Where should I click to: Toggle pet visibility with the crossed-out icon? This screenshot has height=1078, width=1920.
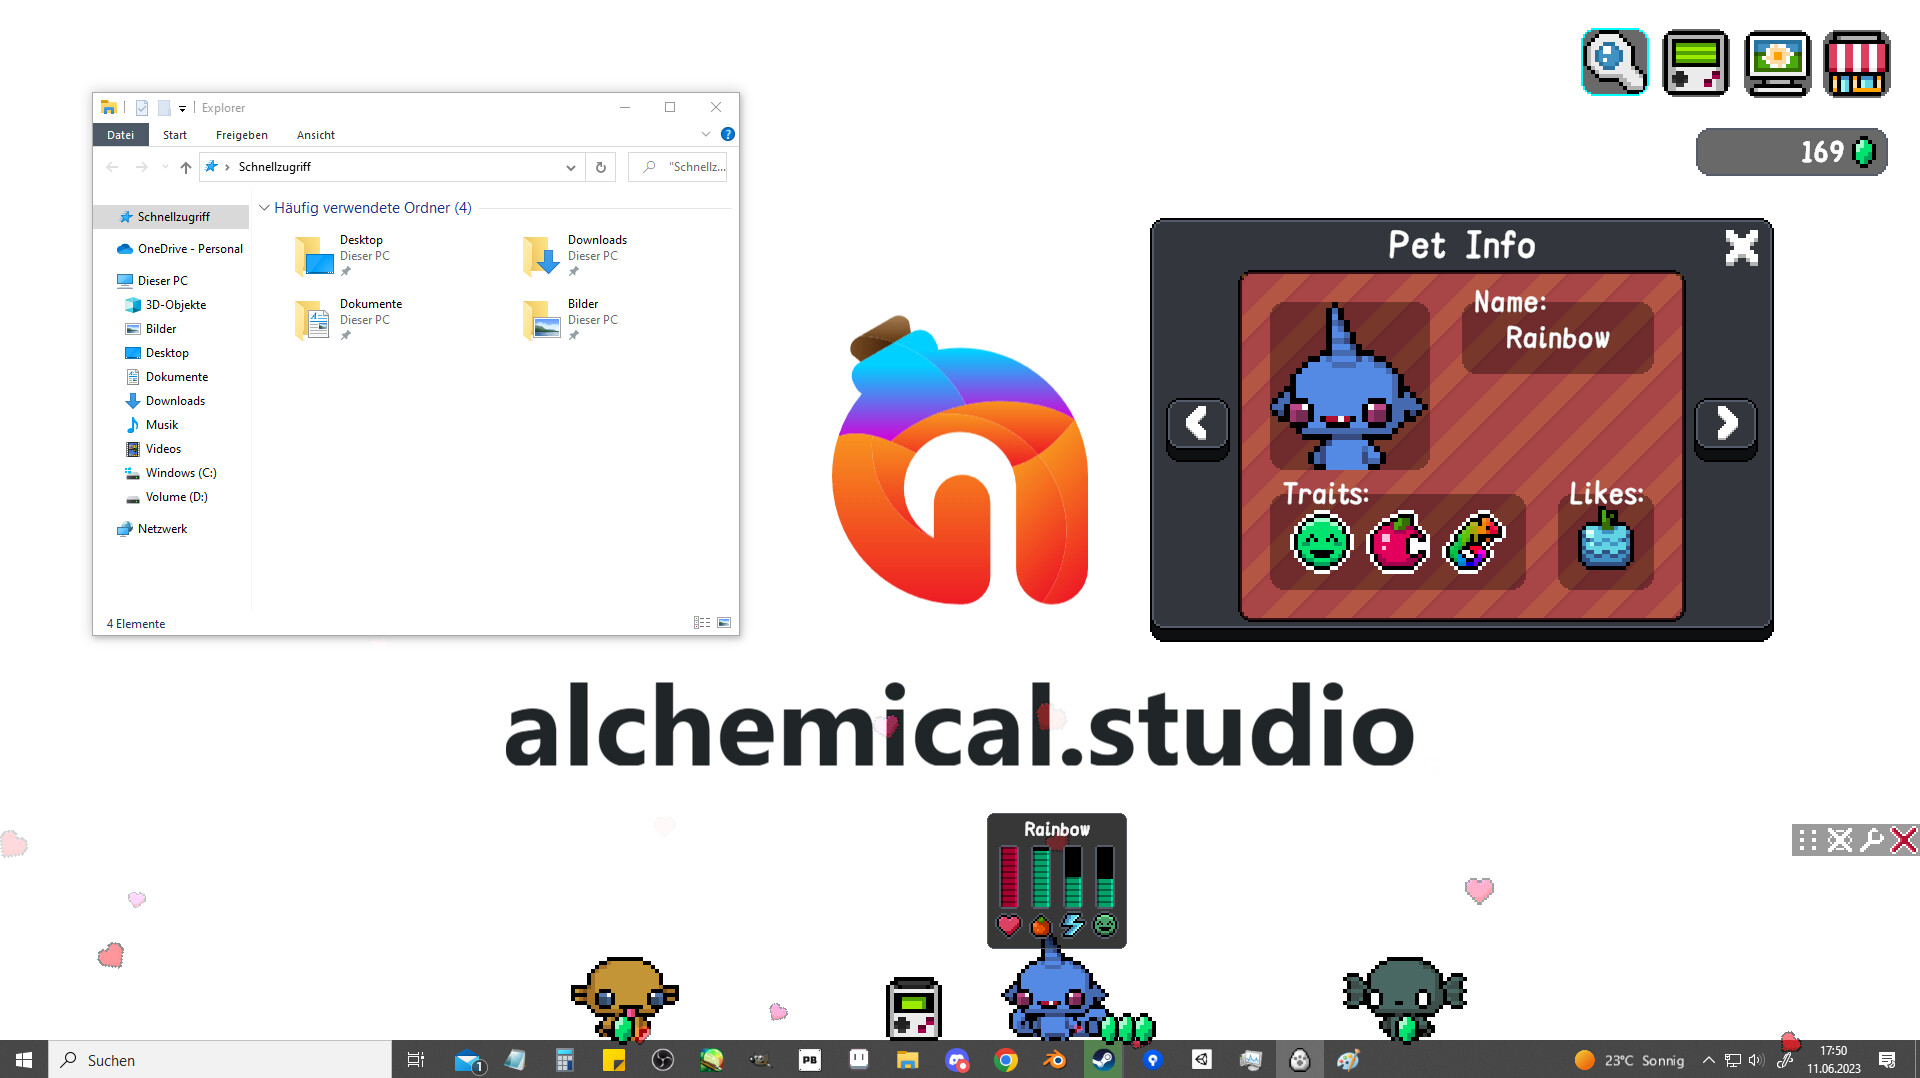click(x=1839, y=840)
